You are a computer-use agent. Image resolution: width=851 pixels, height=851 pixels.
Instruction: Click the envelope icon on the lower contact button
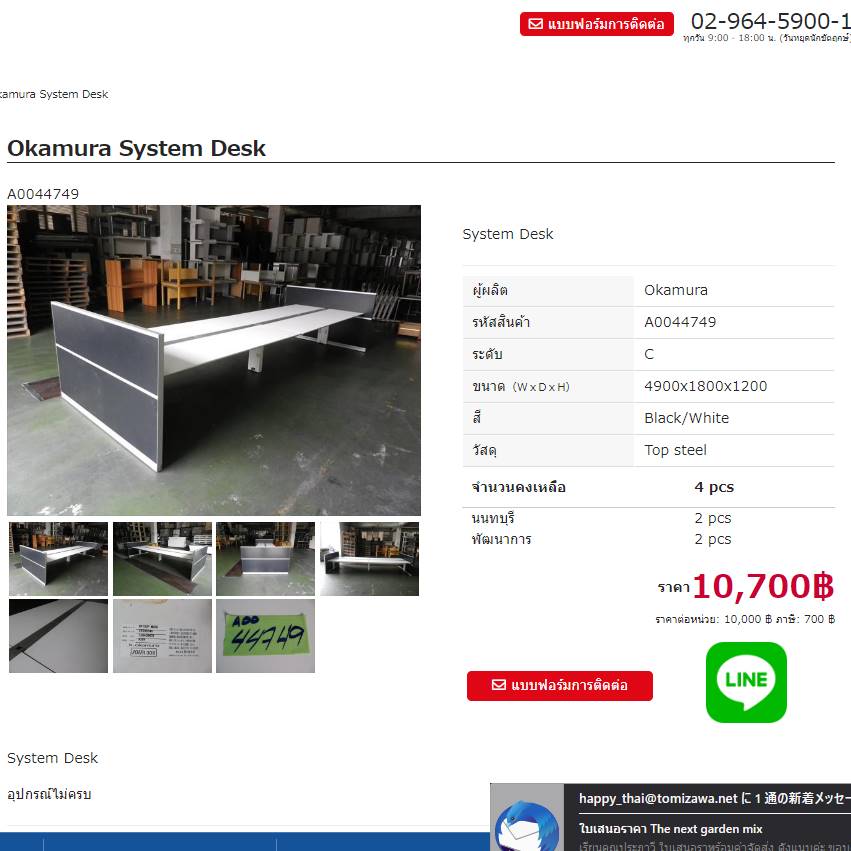pos(499,685)
